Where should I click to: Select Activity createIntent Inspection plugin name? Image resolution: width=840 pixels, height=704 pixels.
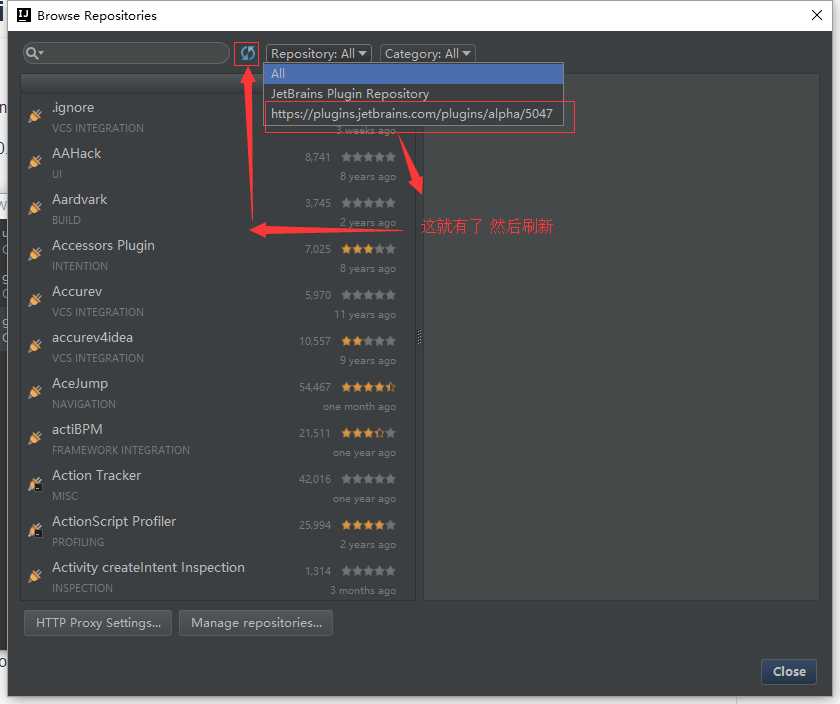(x=148, y=567)
